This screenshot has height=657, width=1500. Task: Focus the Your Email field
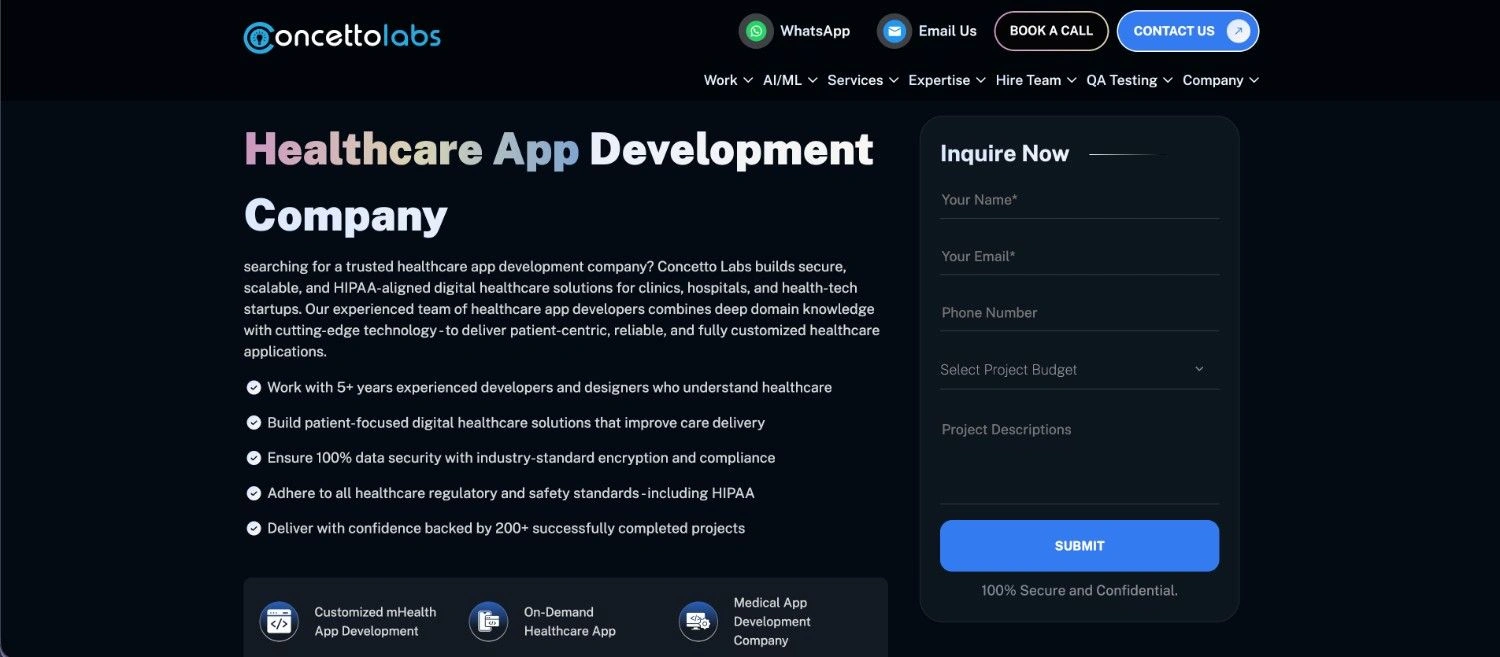point(1079,256)
